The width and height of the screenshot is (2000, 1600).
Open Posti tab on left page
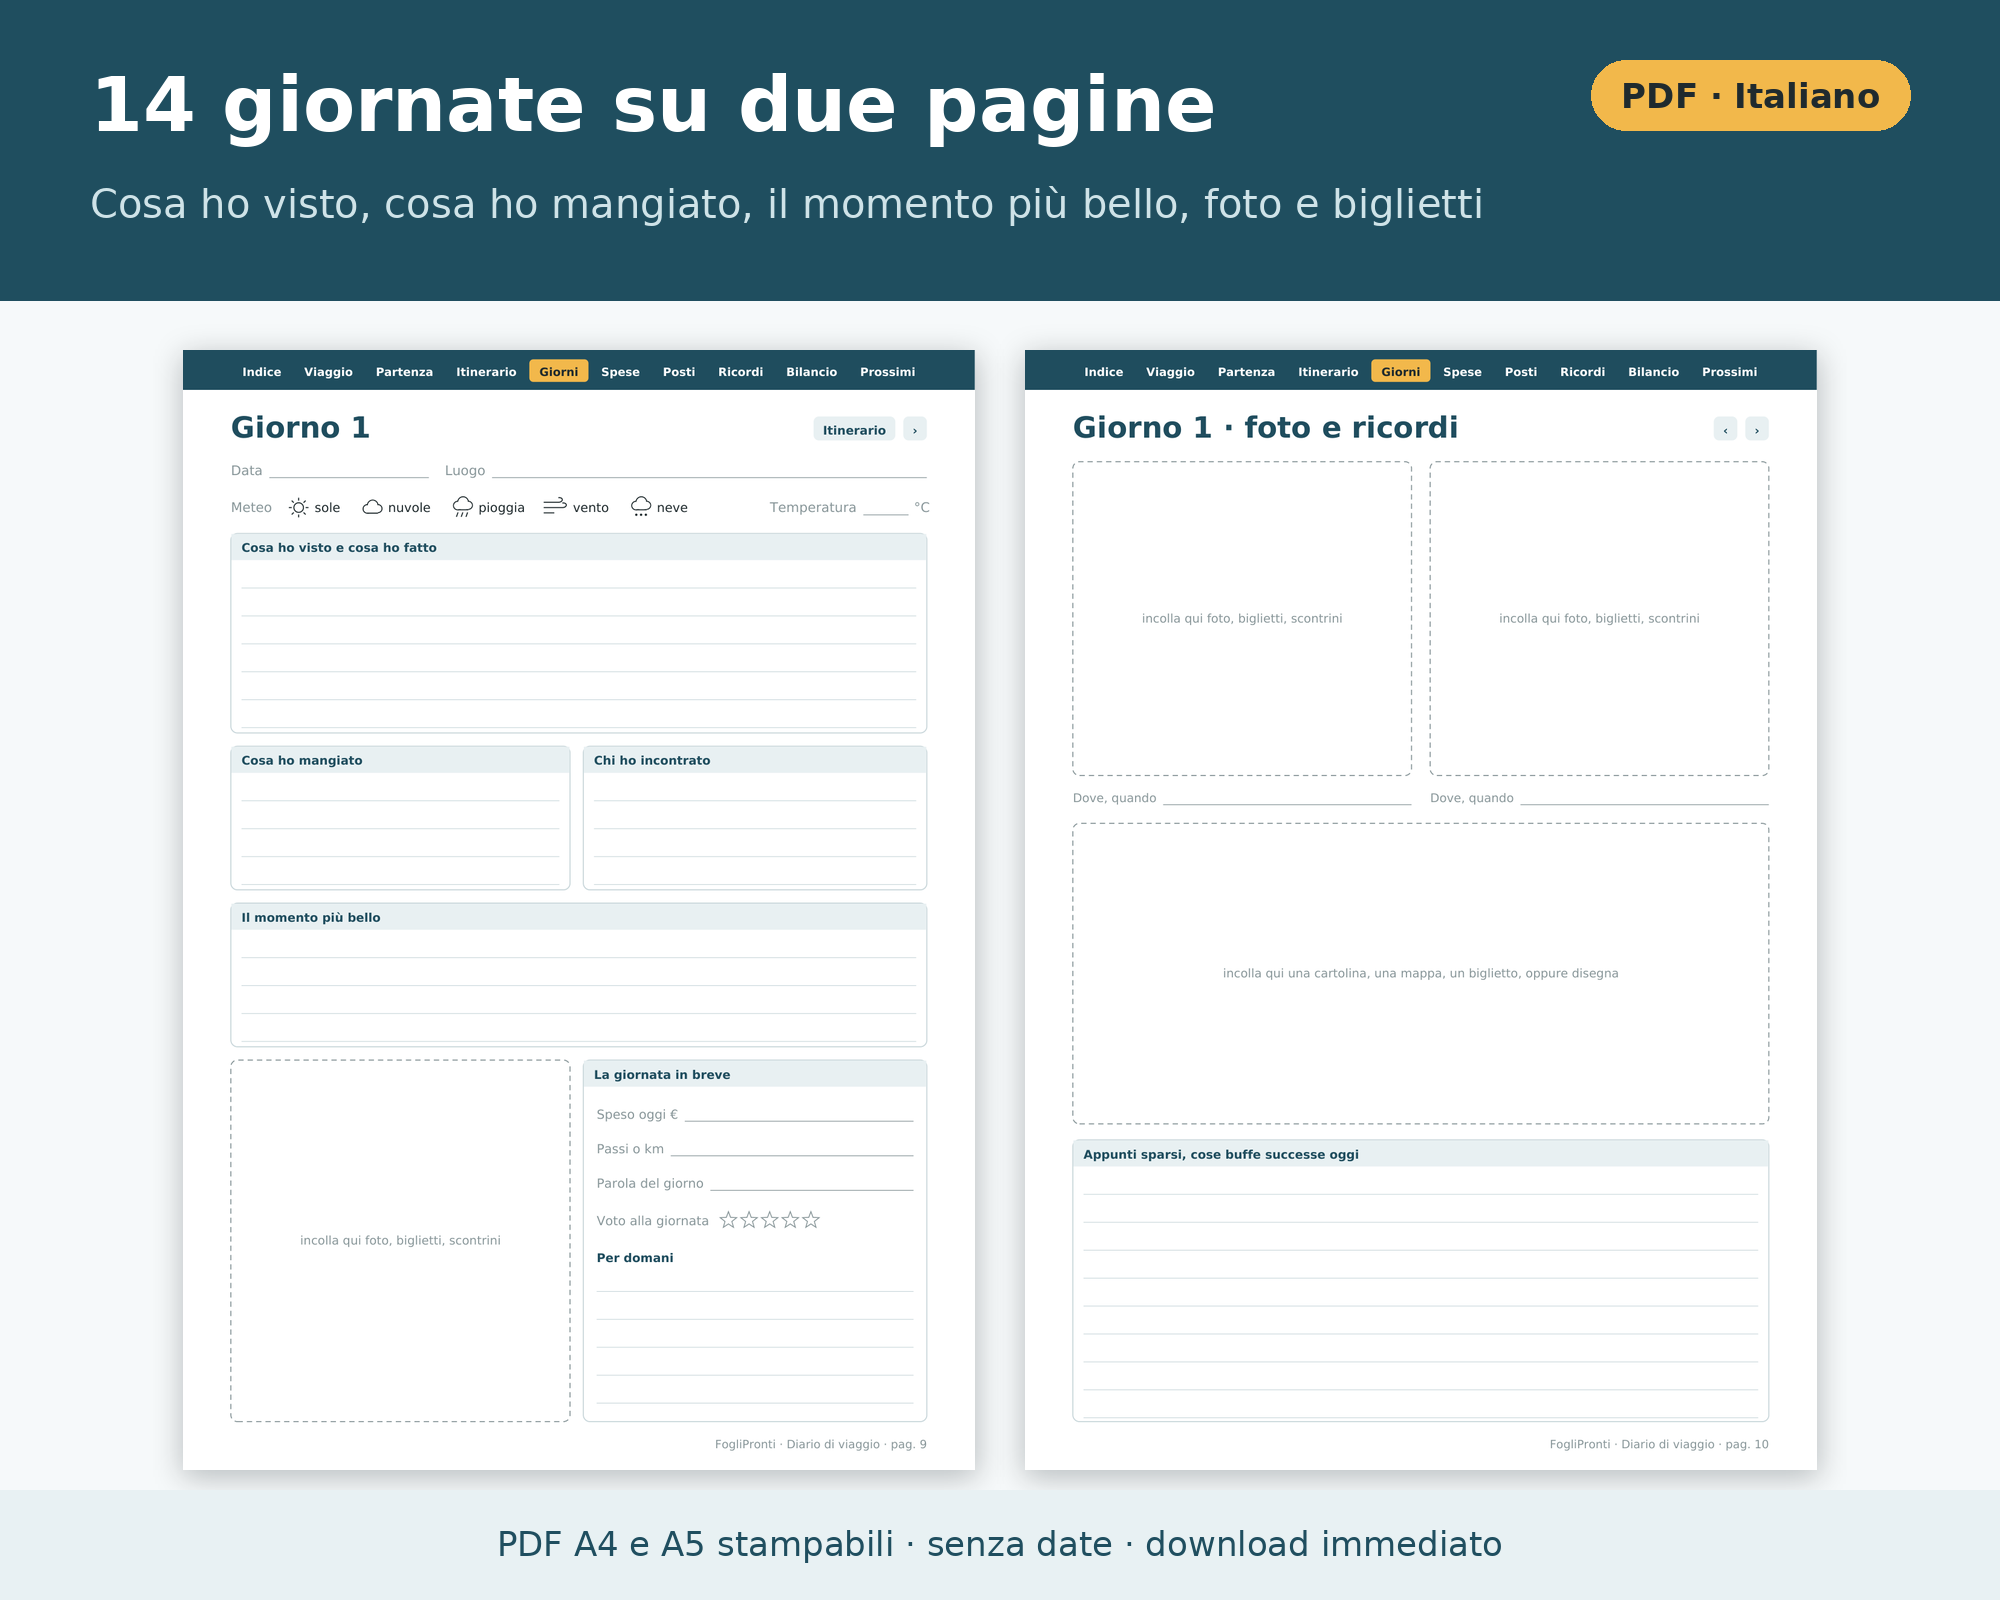[x=679, y=372]
